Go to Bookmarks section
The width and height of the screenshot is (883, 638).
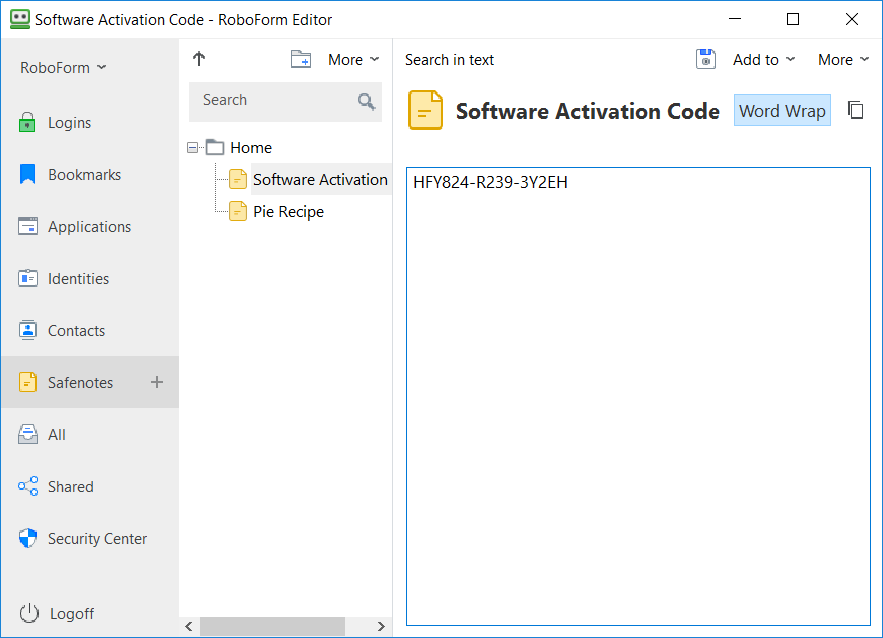pos(90,175)
